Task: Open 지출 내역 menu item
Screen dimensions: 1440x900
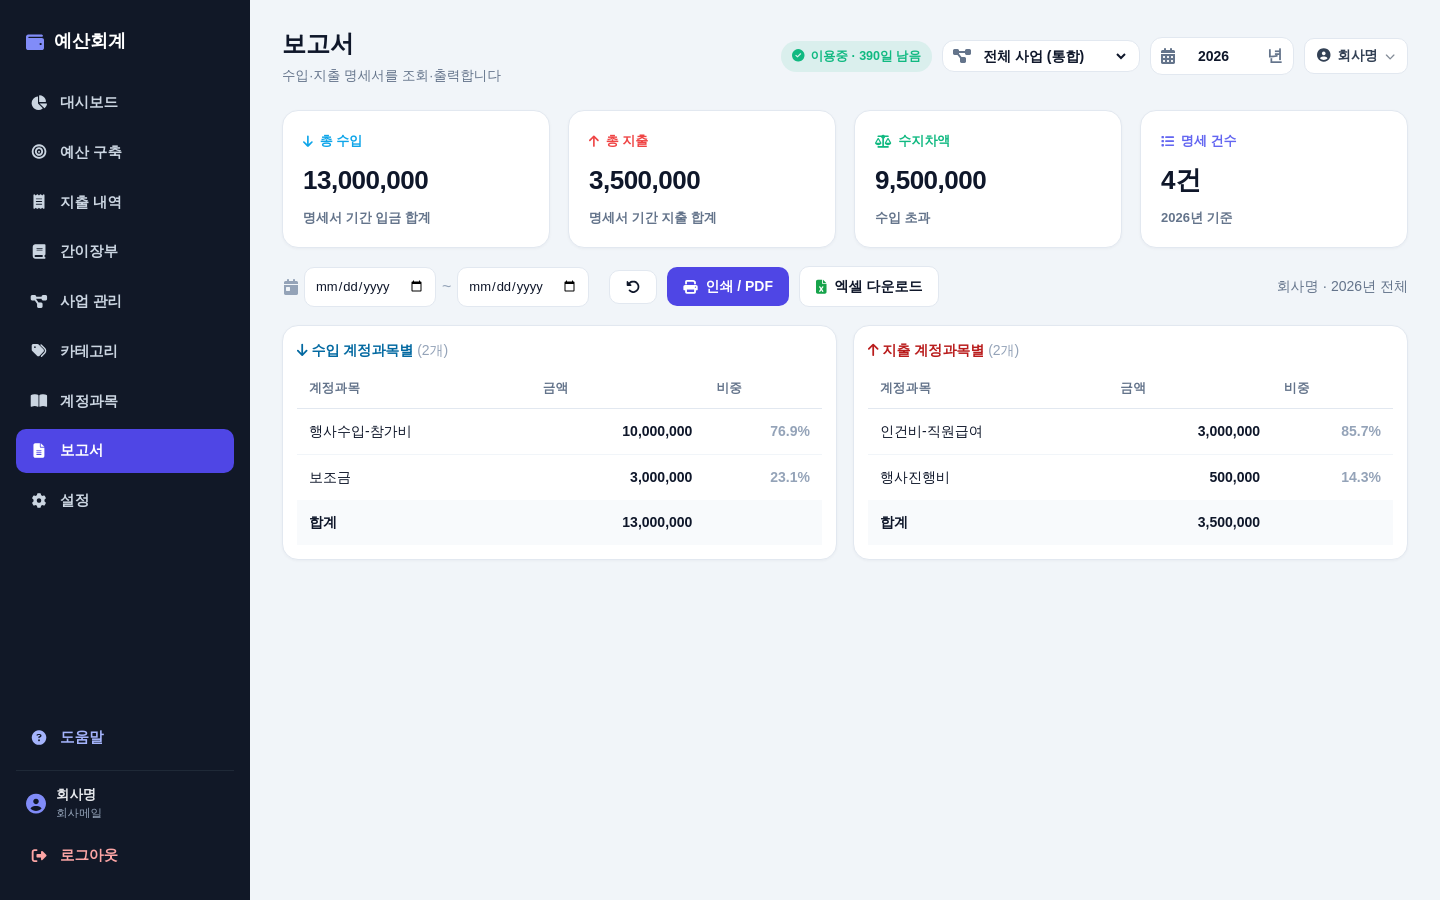Action: click(125, 202)
